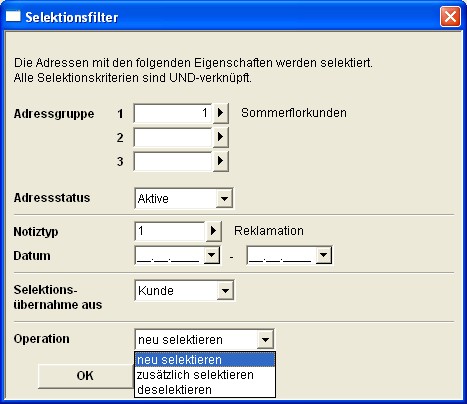The height and width of the screenshot is (404, 467).
Task: Expand Selektionsübernahme dropdown showing Kunde
Action: point(225,291)
